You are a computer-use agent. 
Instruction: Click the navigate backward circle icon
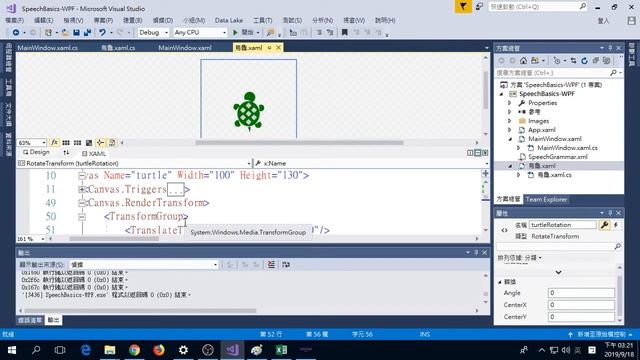point(16,32)
